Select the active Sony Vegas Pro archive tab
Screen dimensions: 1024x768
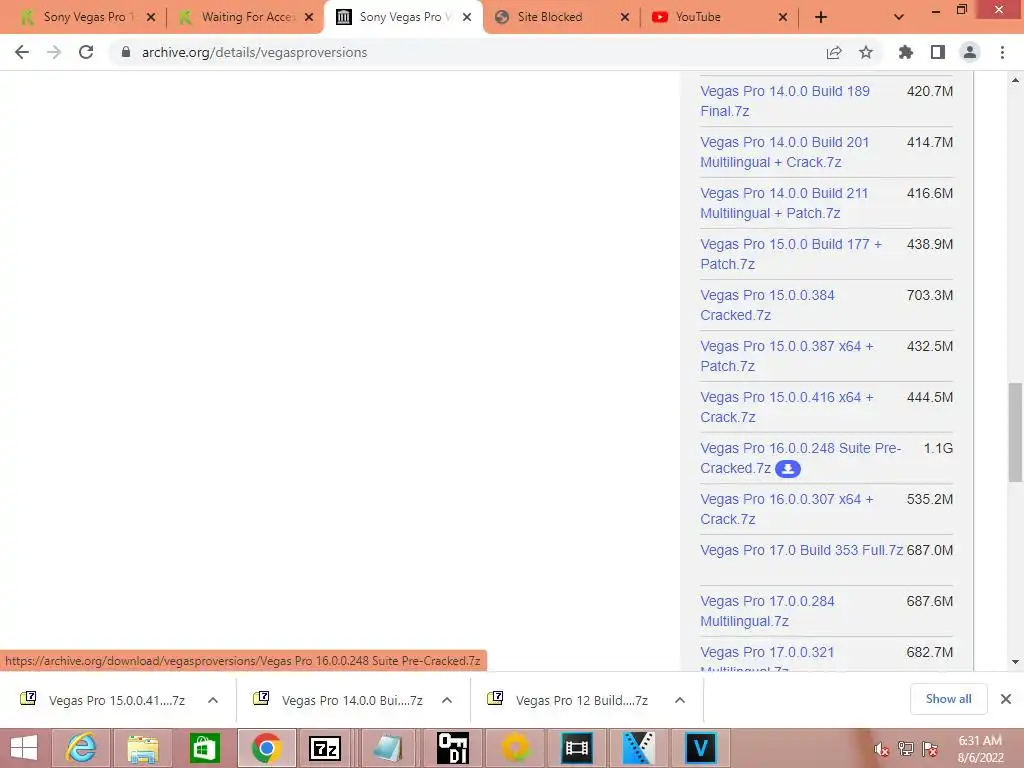click(x=405, y=17)
